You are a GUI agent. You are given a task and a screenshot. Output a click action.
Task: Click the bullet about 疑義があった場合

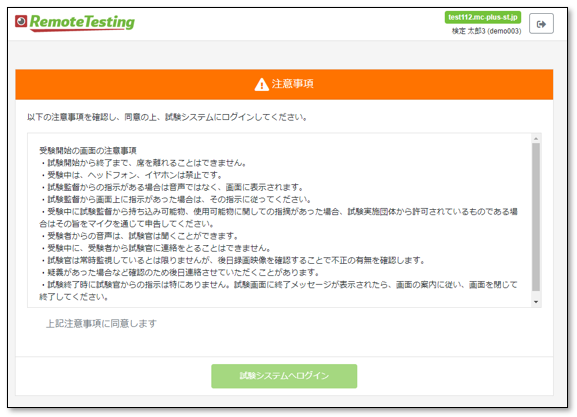click(x=180, y=272)
